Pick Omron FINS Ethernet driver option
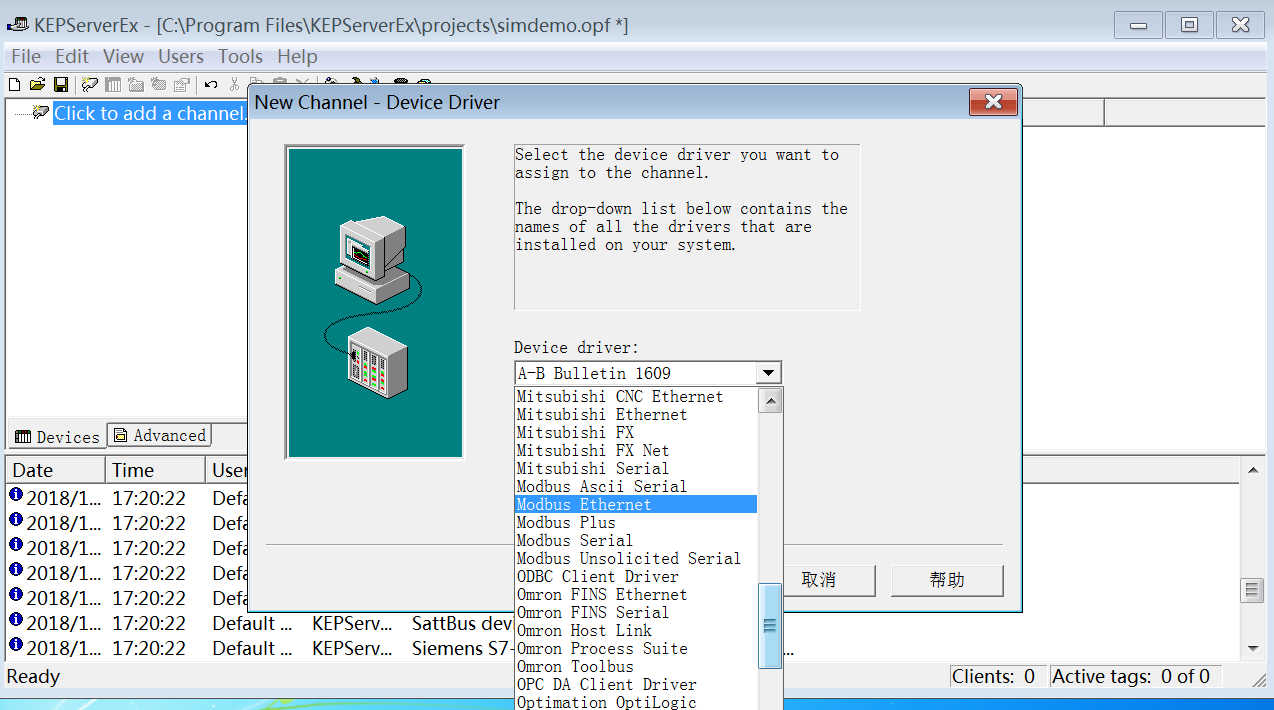This screenshot has width=1274, height=710. point(601,595)
